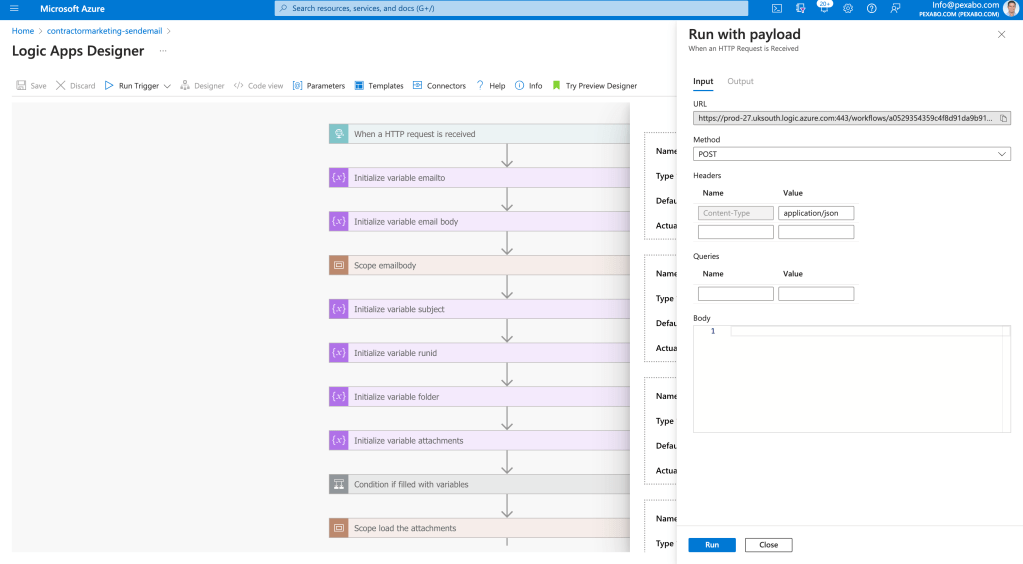The image size is (1023, 564).
Task: Open the ellipsis menu beside Logic Apps Designer
Action: coord(163,51)
